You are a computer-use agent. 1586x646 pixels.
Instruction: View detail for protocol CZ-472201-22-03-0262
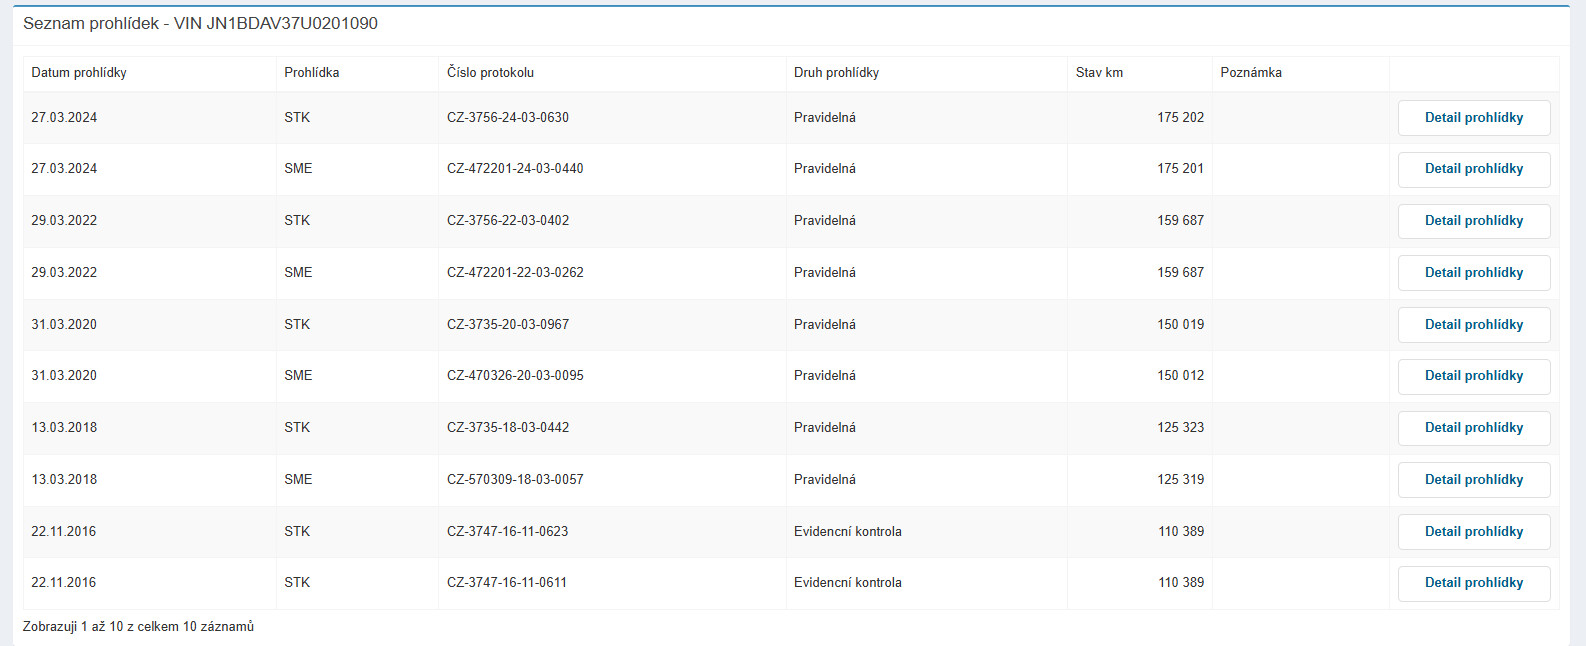[x=1473, y=273]
